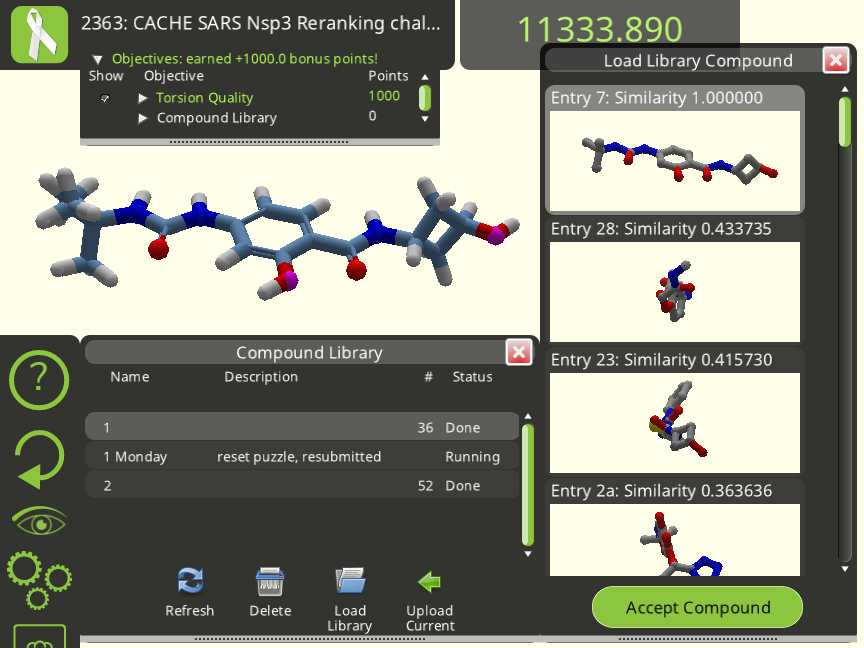
Task: Click the green gears icon
Action: pyautogui.click(x=39, y=578)
